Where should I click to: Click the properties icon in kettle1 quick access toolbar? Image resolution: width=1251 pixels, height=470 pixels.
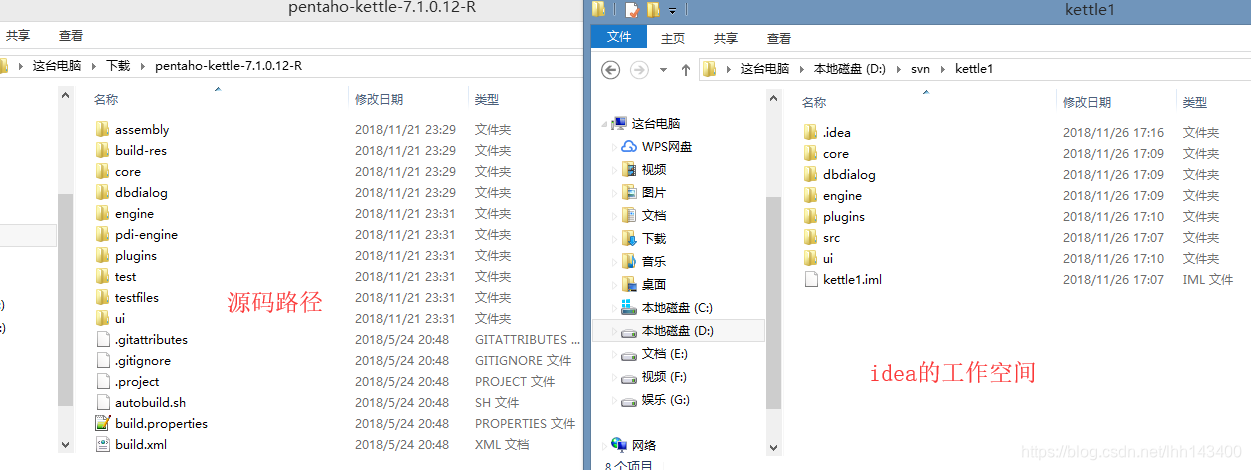click(632, 10)
